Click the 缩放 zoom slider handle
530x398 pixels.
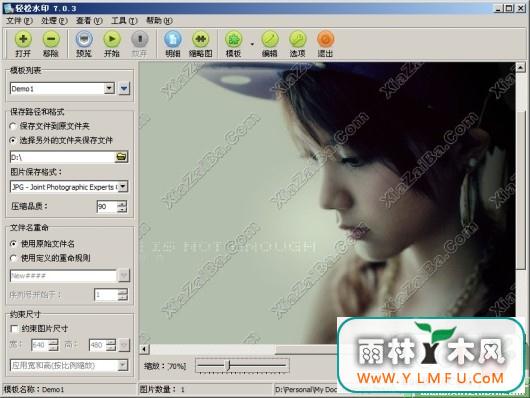(228, 365)
